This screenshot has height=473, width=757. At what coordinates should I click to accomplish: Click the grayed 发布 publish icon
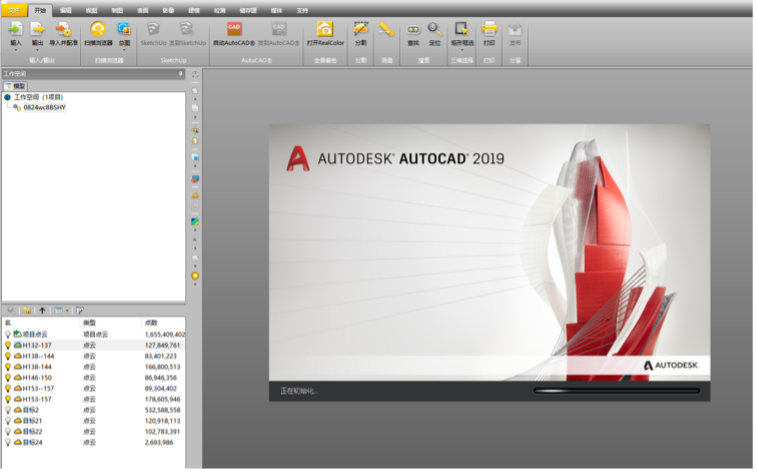[515, 29]
